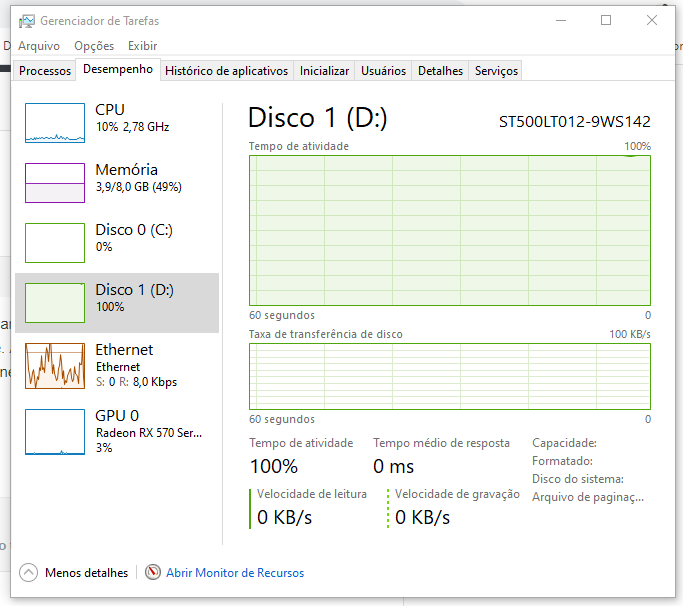Click the ST500LT012-9WS142 model text

[x=575, y=122]
